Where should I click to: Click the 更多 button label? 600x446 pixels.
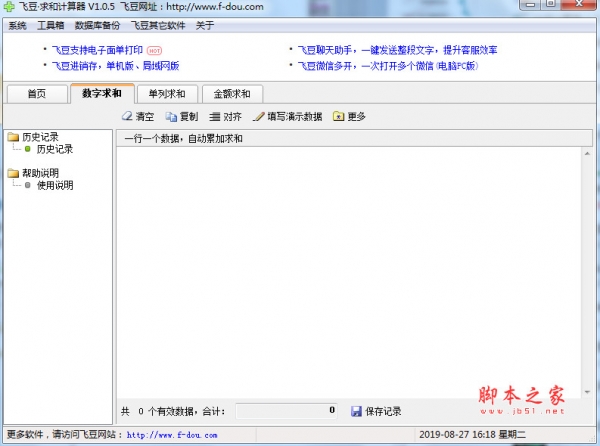(x=356, y=117)
